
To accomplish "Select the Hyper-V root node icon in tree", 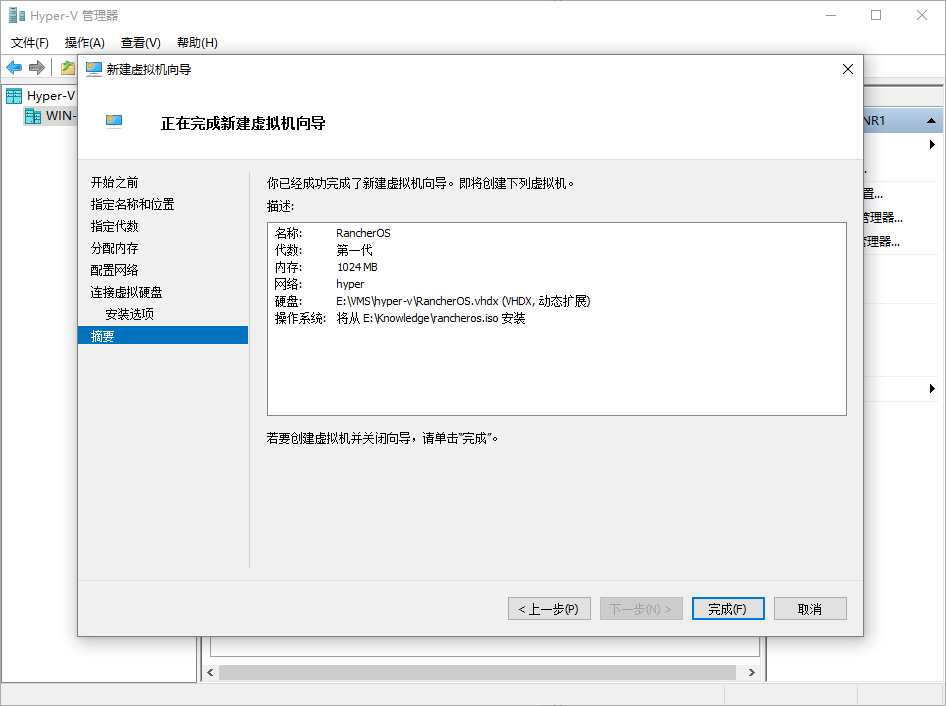I will 14,96.
